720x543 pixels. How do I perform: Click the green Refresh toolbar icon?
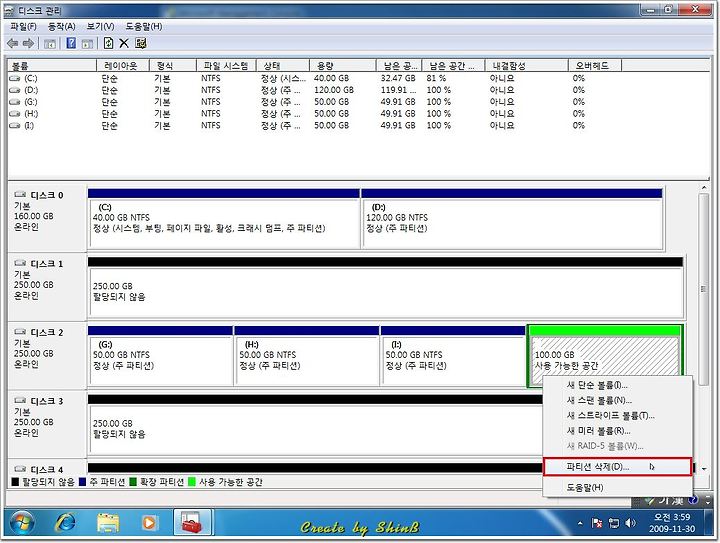click(108, 43)
